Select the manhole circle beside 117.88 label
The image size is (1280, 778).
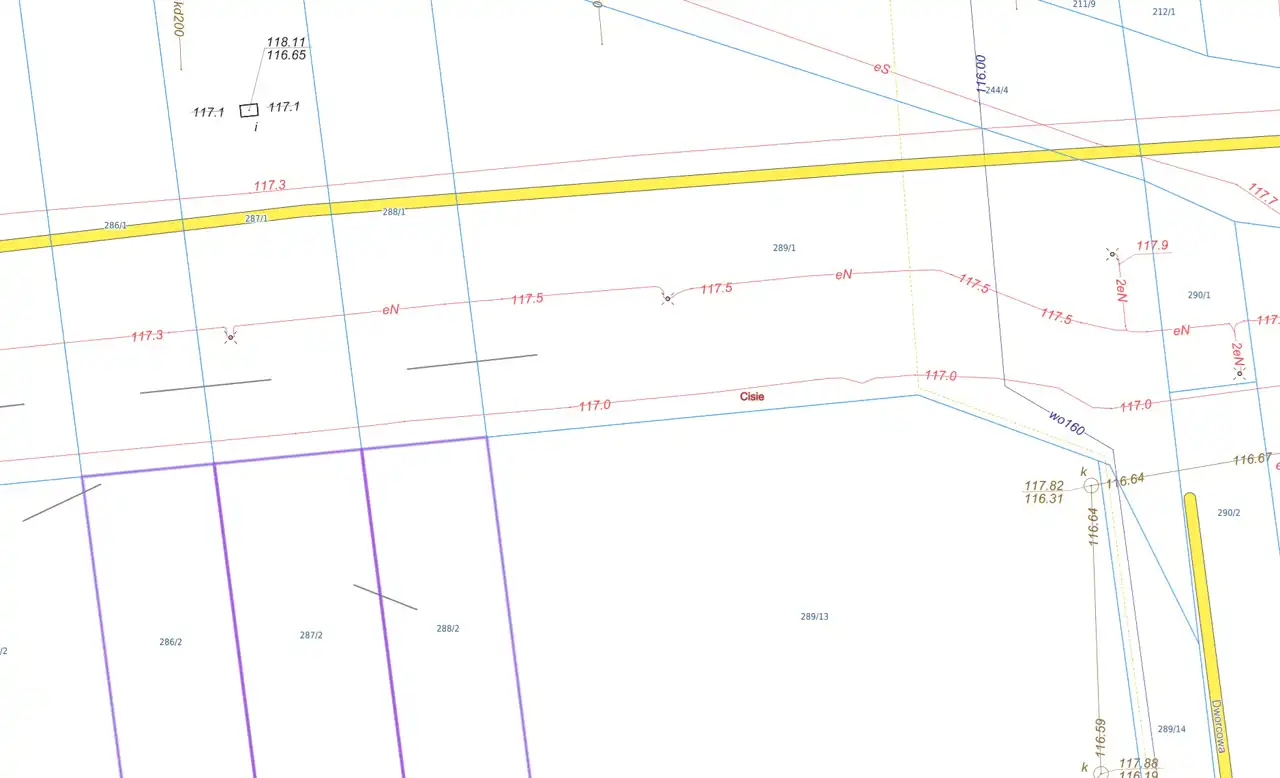1101,772
